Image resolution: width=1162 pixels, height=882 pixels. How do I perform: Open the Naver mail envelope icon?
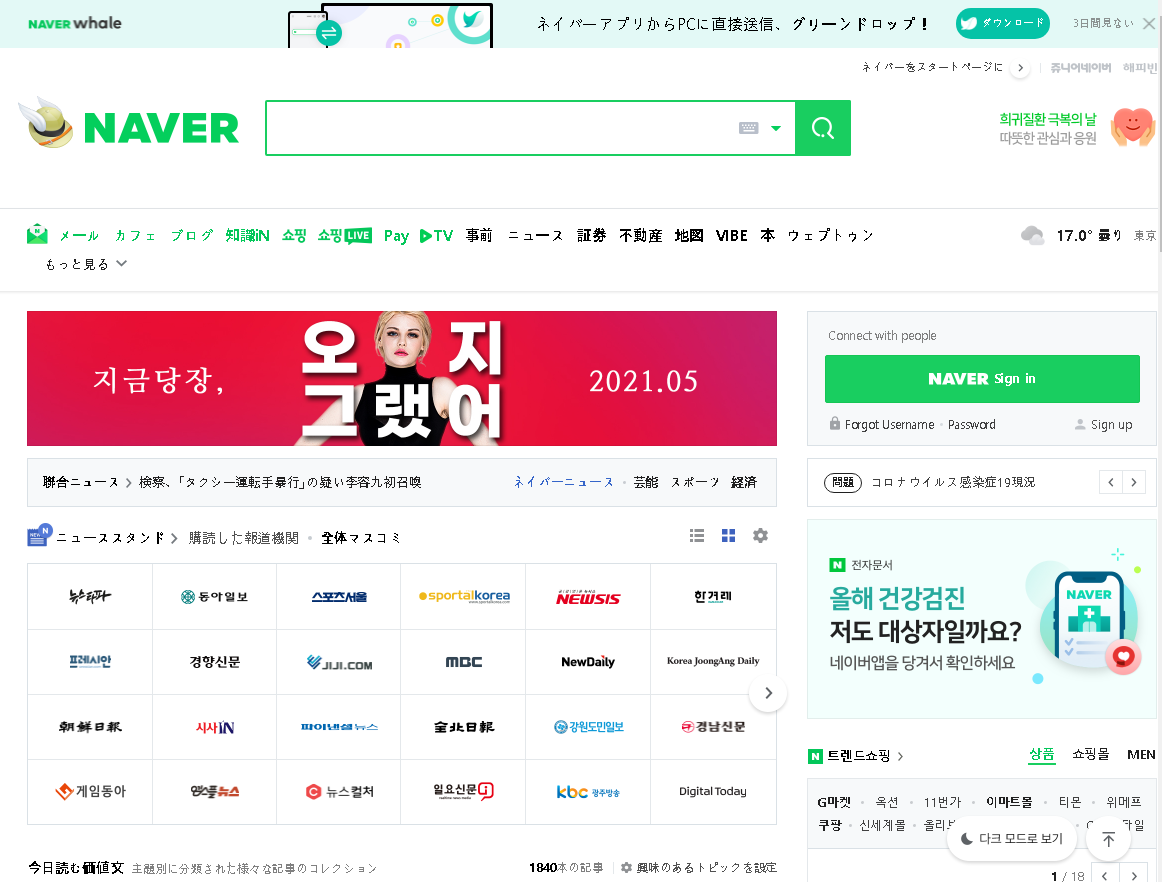[37, 235]
